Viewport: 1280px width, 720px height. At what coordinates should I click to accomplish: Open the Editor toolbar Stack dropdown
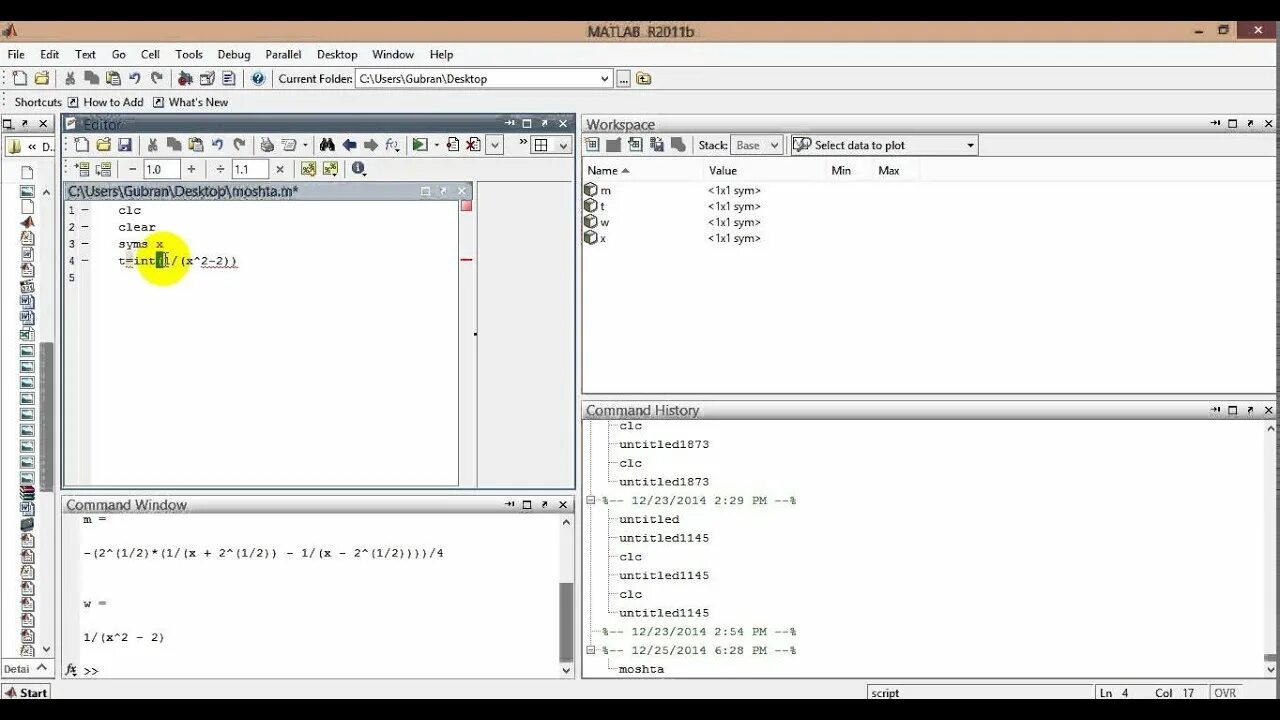(x=494, y=145)
